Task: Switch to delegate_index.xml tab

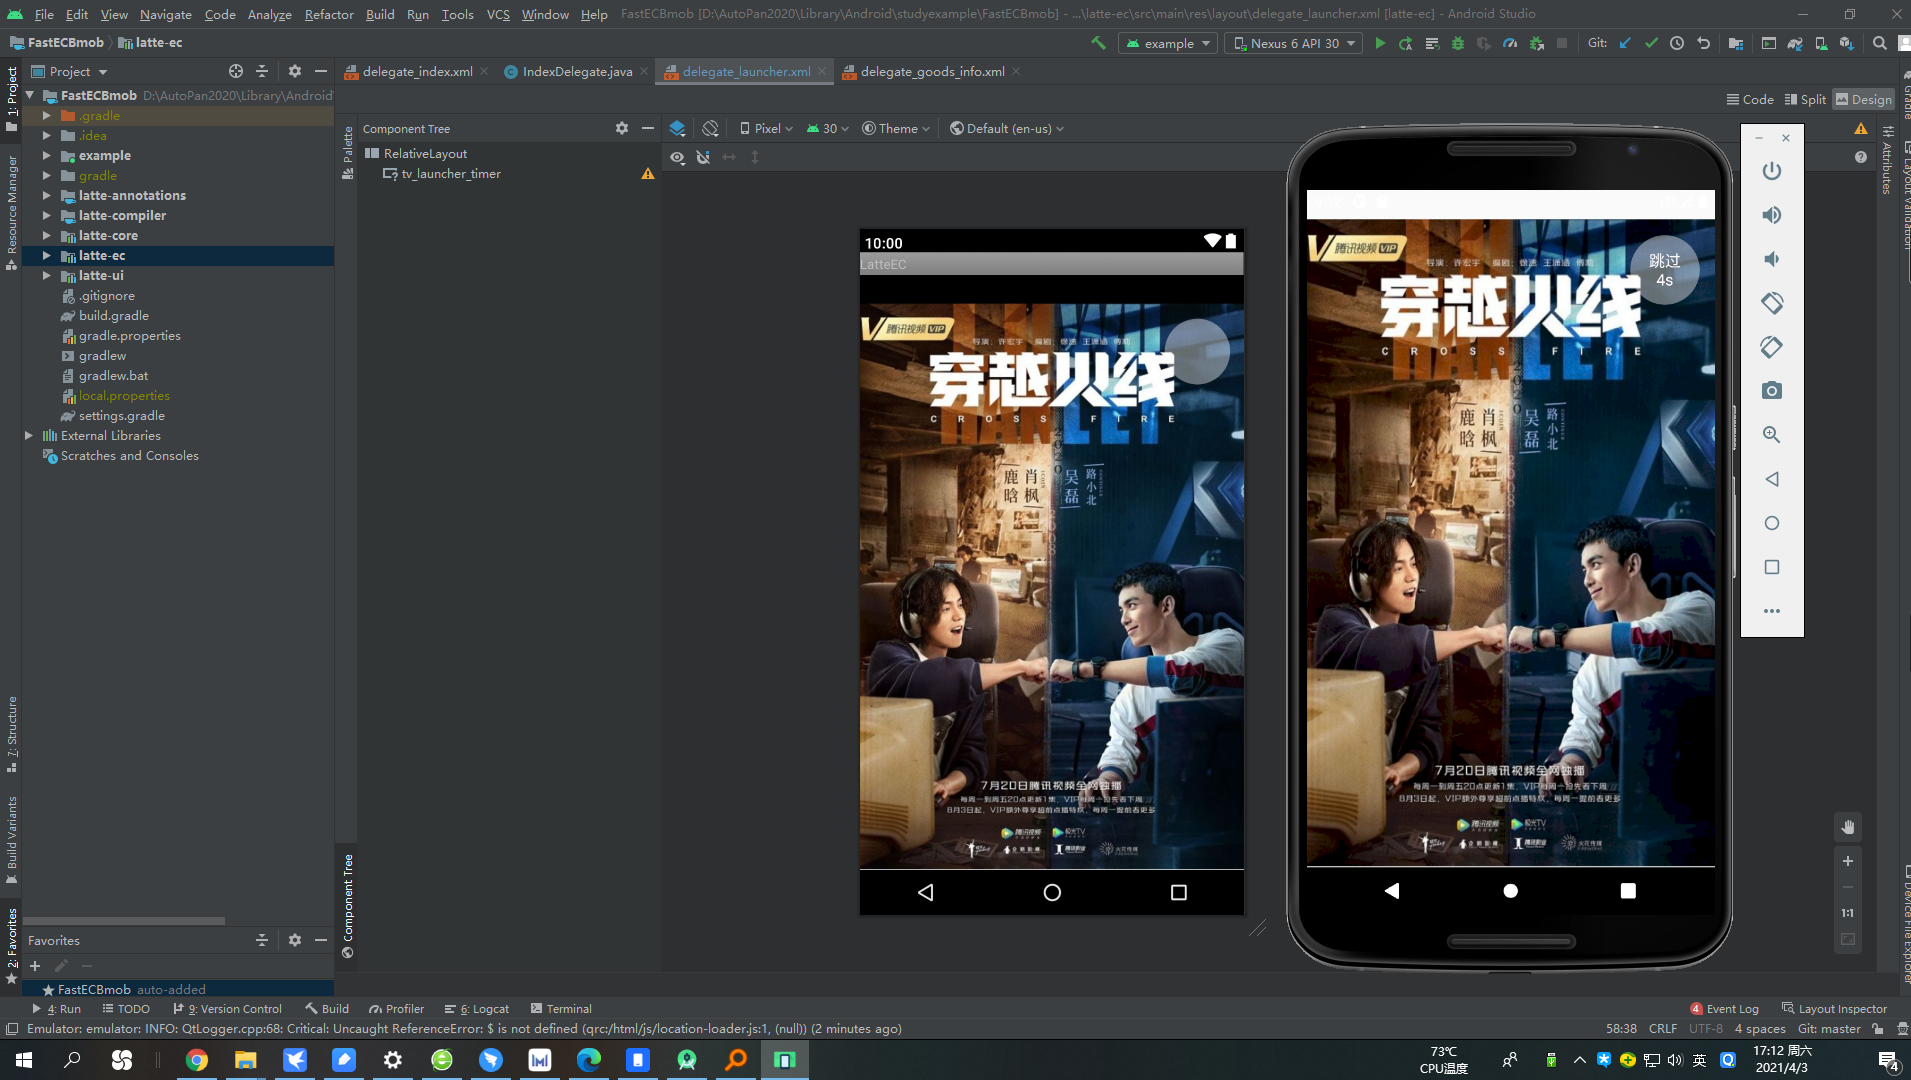Action: 417,71
